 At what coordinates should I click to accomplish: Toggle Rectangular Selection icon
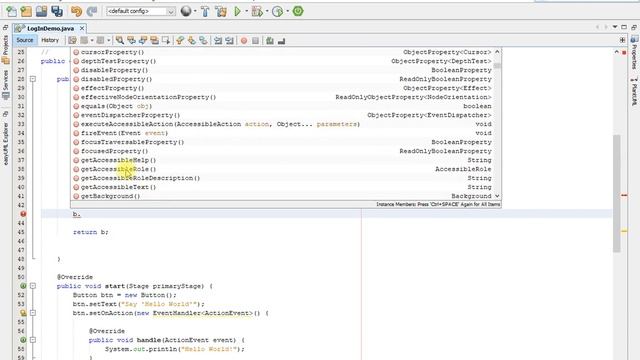166,40
